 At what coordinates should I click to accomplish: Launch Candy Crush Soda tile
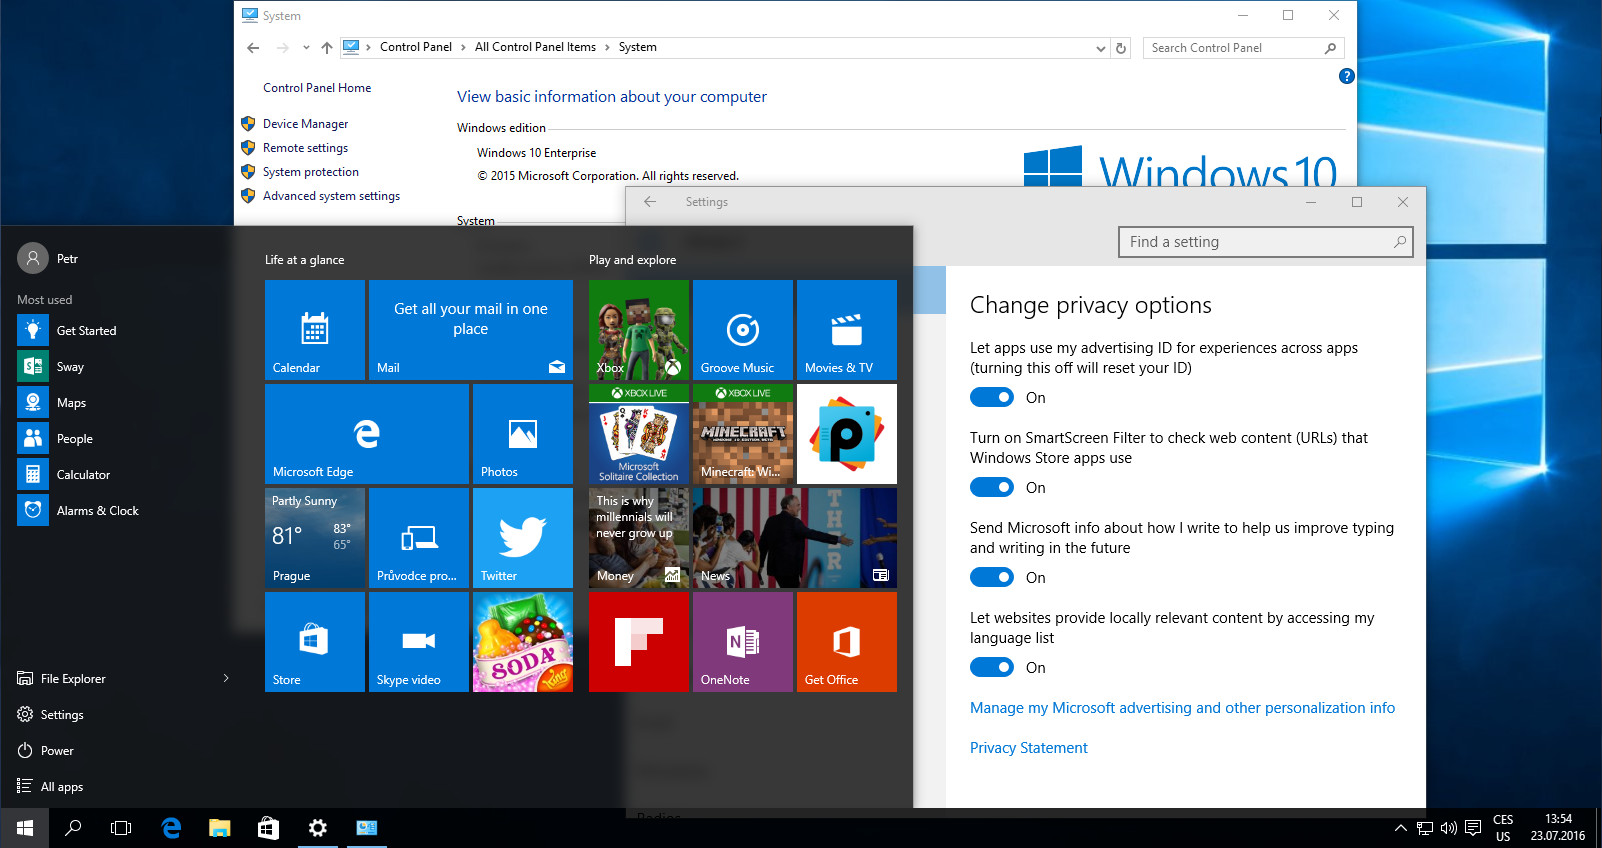tap(523, 642)
